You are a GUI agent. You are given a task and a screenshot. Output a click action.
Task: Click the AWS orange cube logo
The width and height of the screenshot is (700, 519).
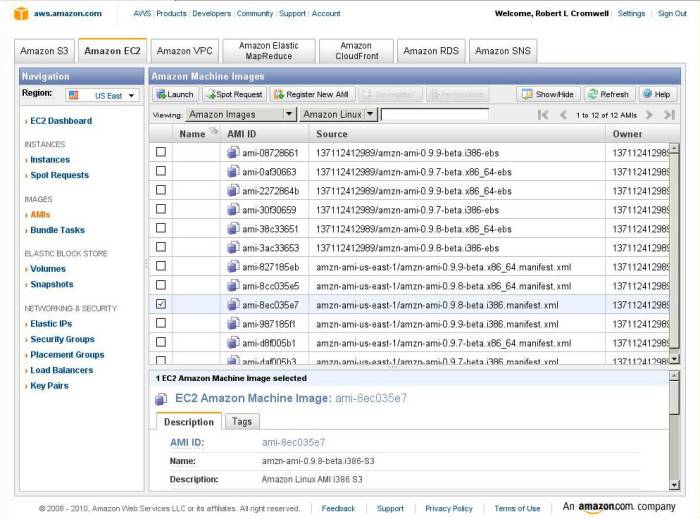(x=21, y=13)
